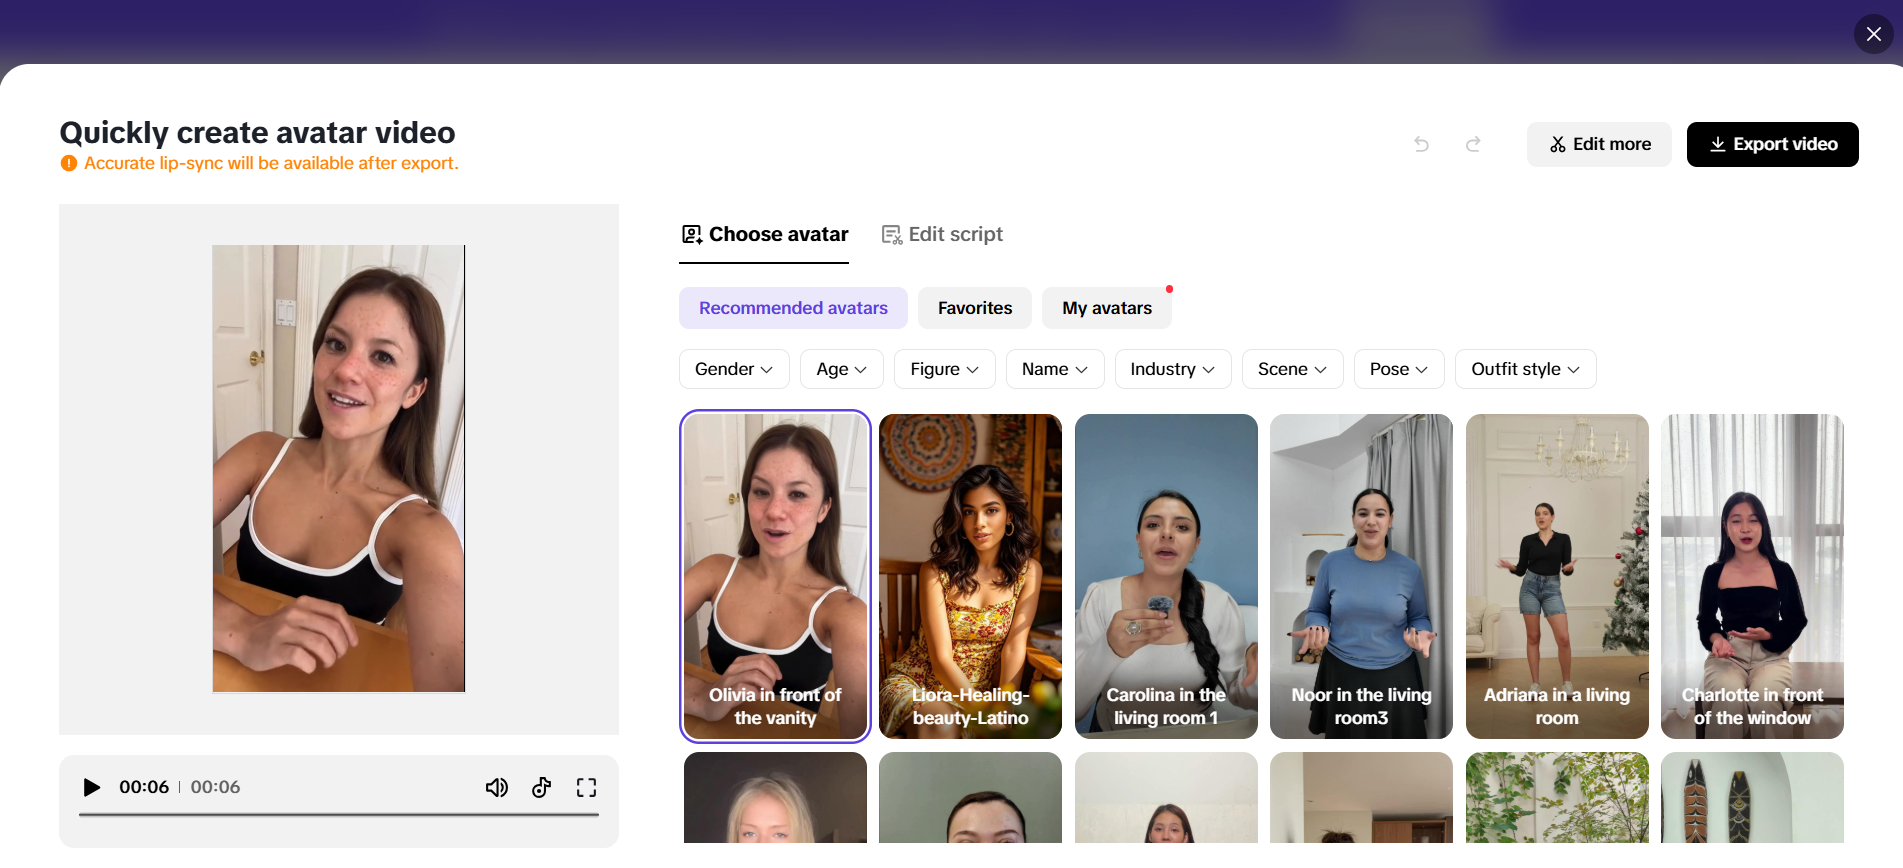Click the TikTok icon in player bar

point(541,787)
